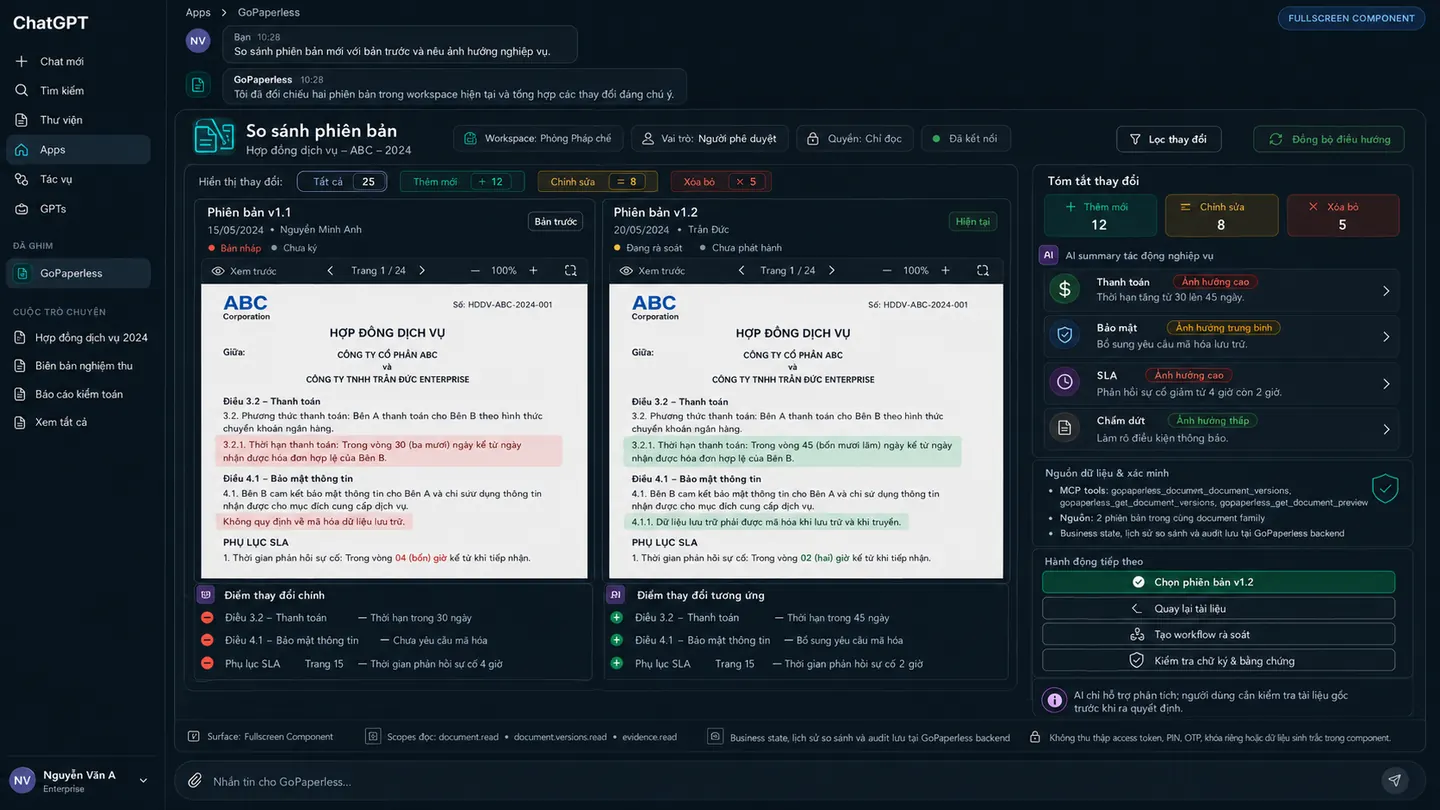Click the clock icon for SLA
Image resolution: width=1440 pixels, height=810 pixels.
pyautogui.click(x=1064, y=383)
